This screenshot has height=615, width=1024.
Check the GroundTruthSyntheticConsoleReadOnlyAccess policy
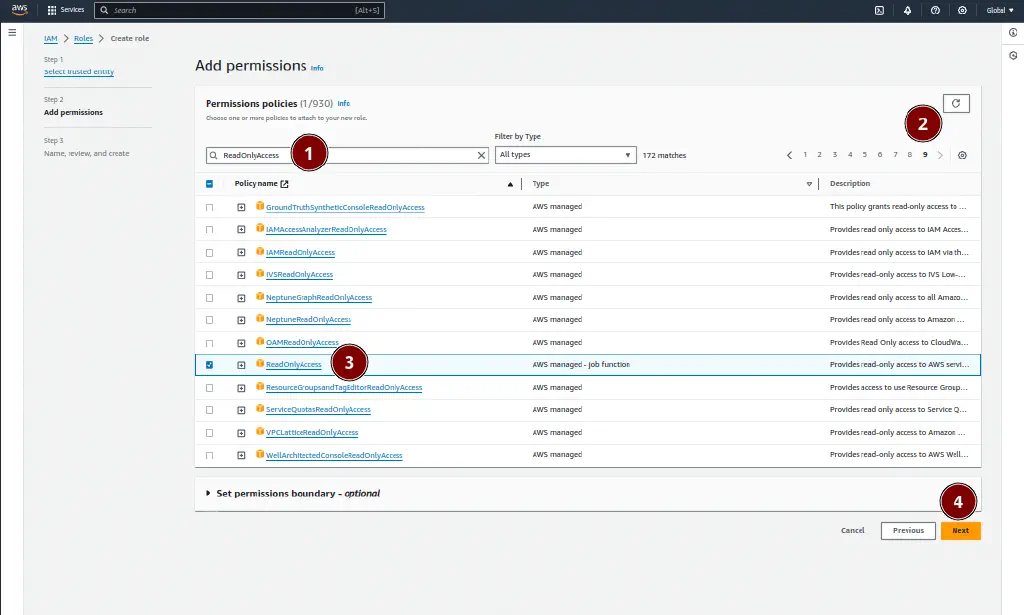[x=209, y=207]
